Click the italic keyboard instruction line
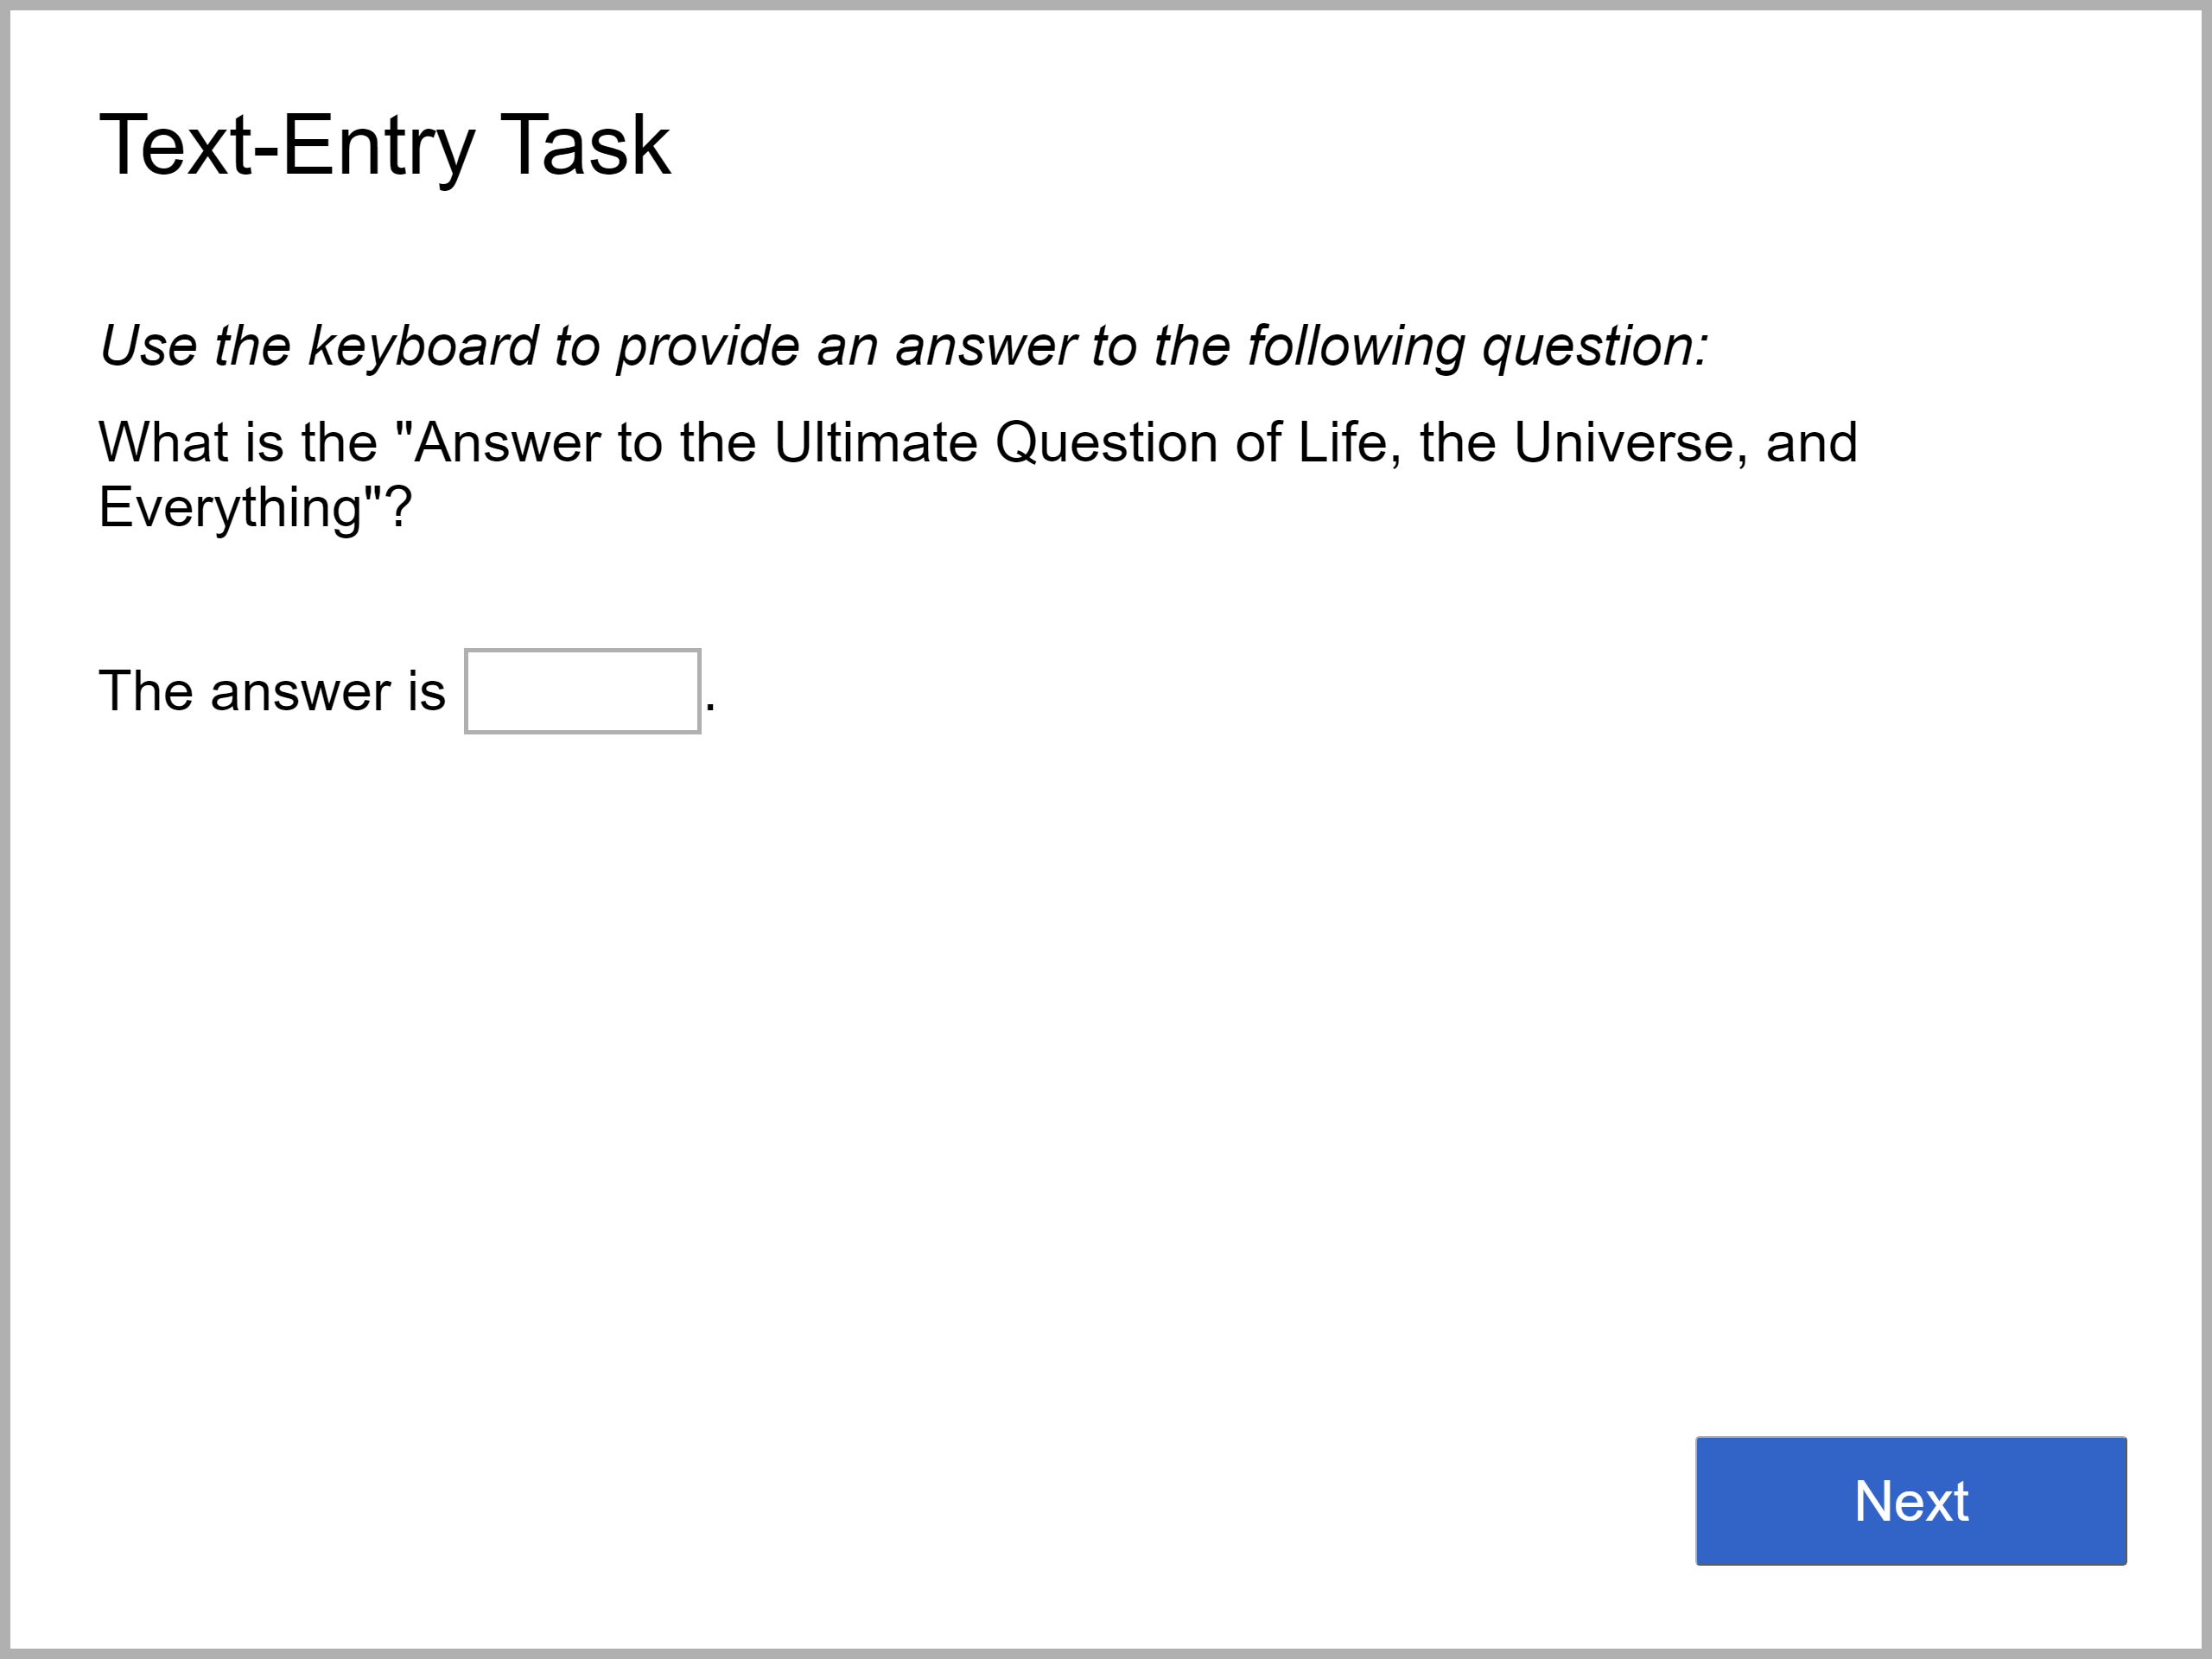The height and width of the screenshot is (1659, 2212). coord(903,346)
